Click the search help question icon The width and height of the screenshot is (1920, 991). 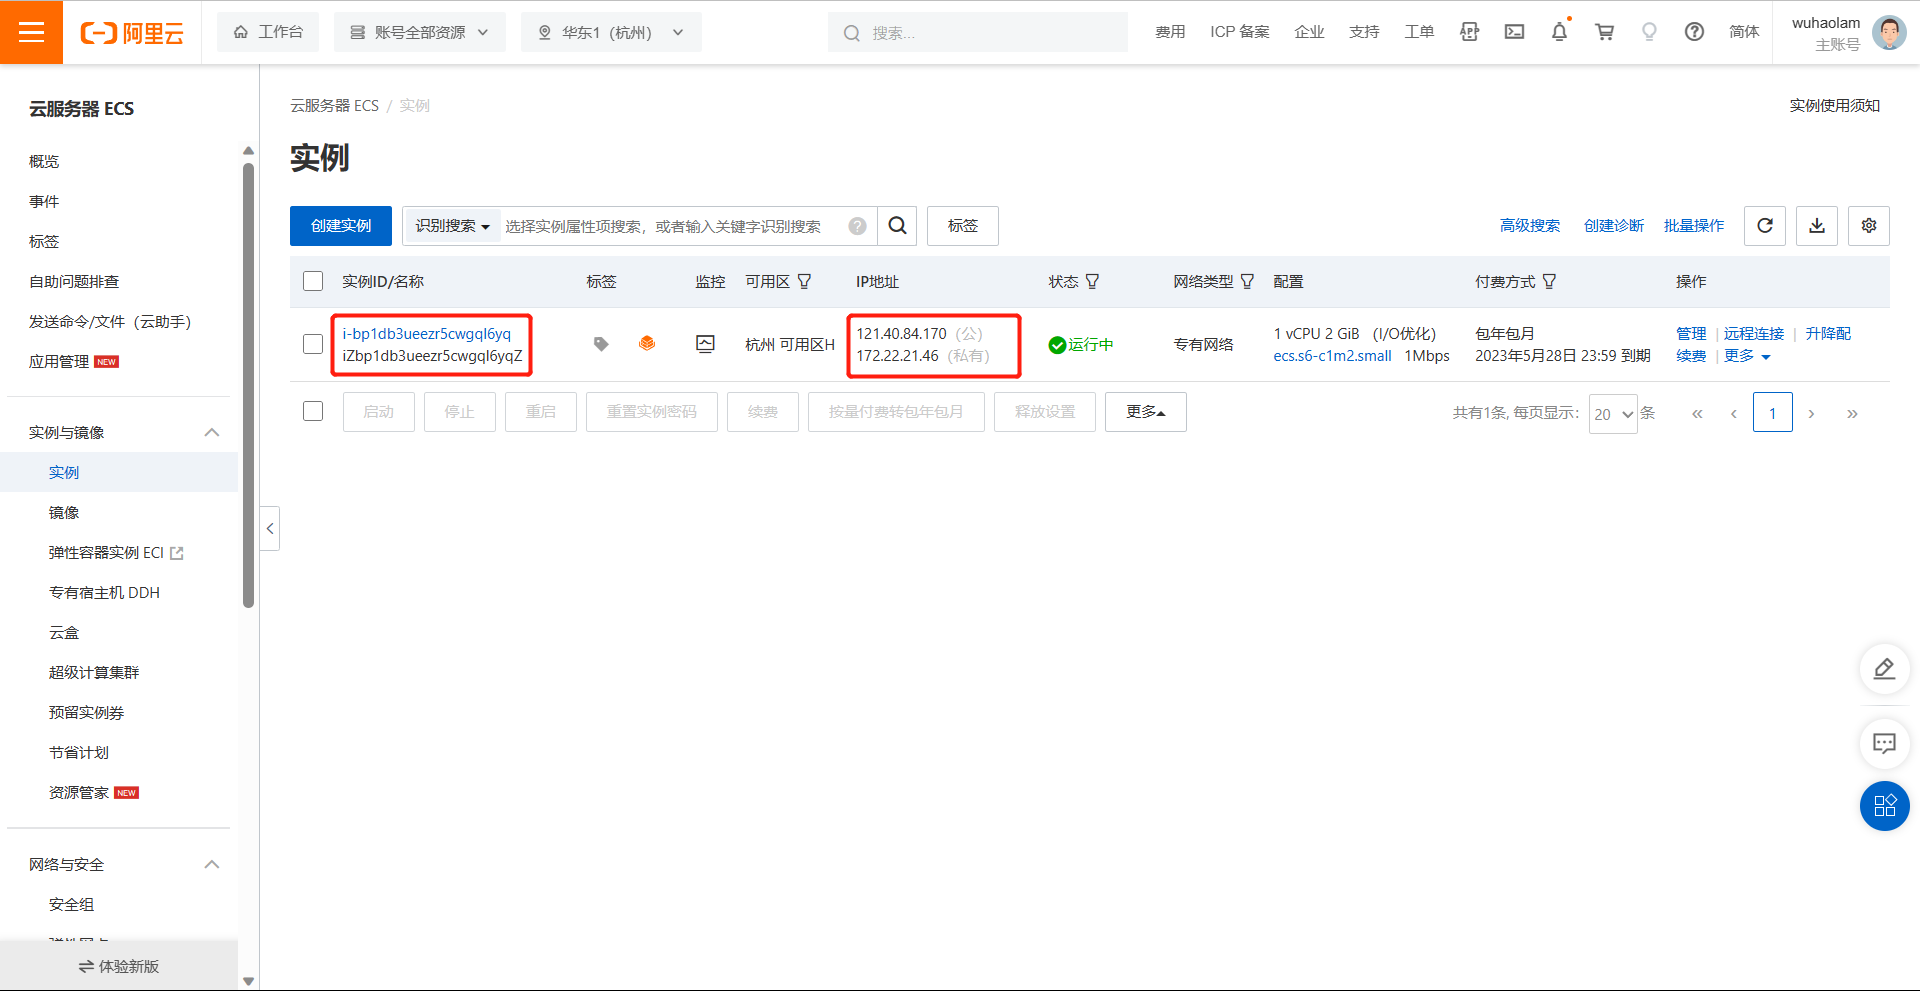point(857,226)
